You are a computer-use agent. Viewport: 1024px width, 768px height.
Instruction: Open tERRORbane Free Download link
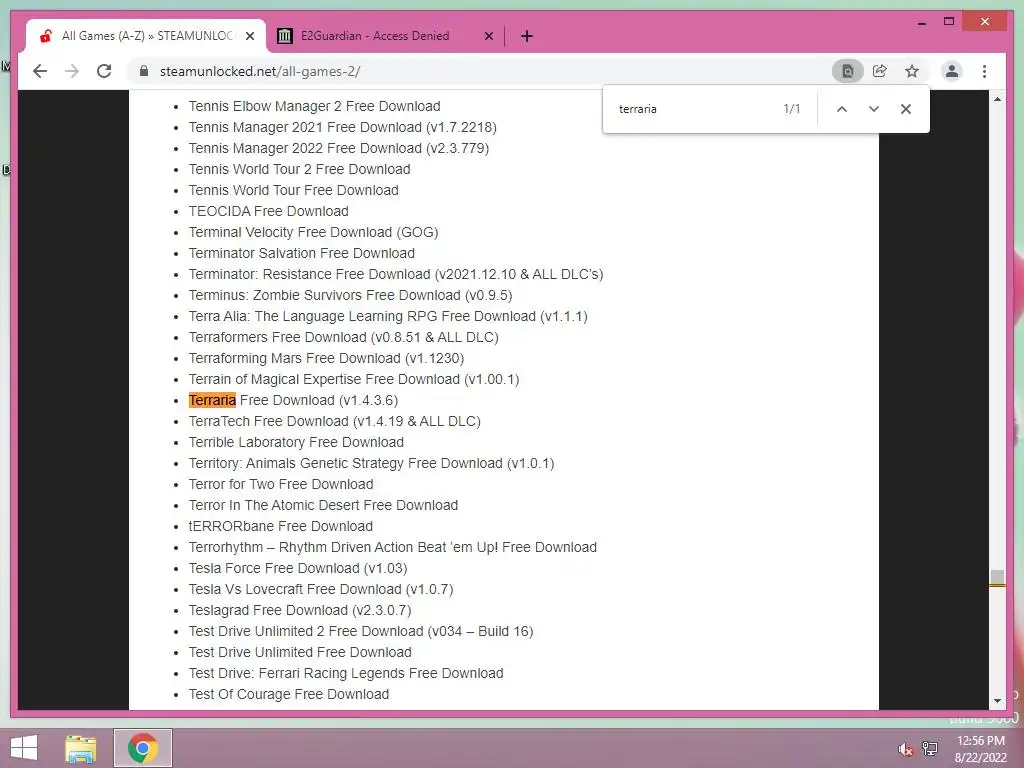pyautogui.click(x=281, y=526)
